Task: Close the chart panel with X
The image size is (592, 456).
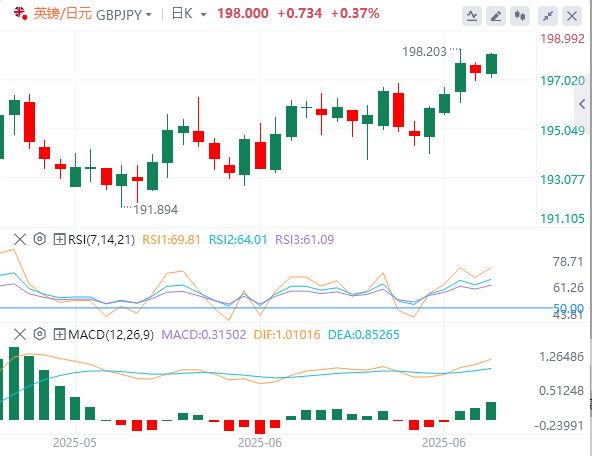Action: (572, 16)
